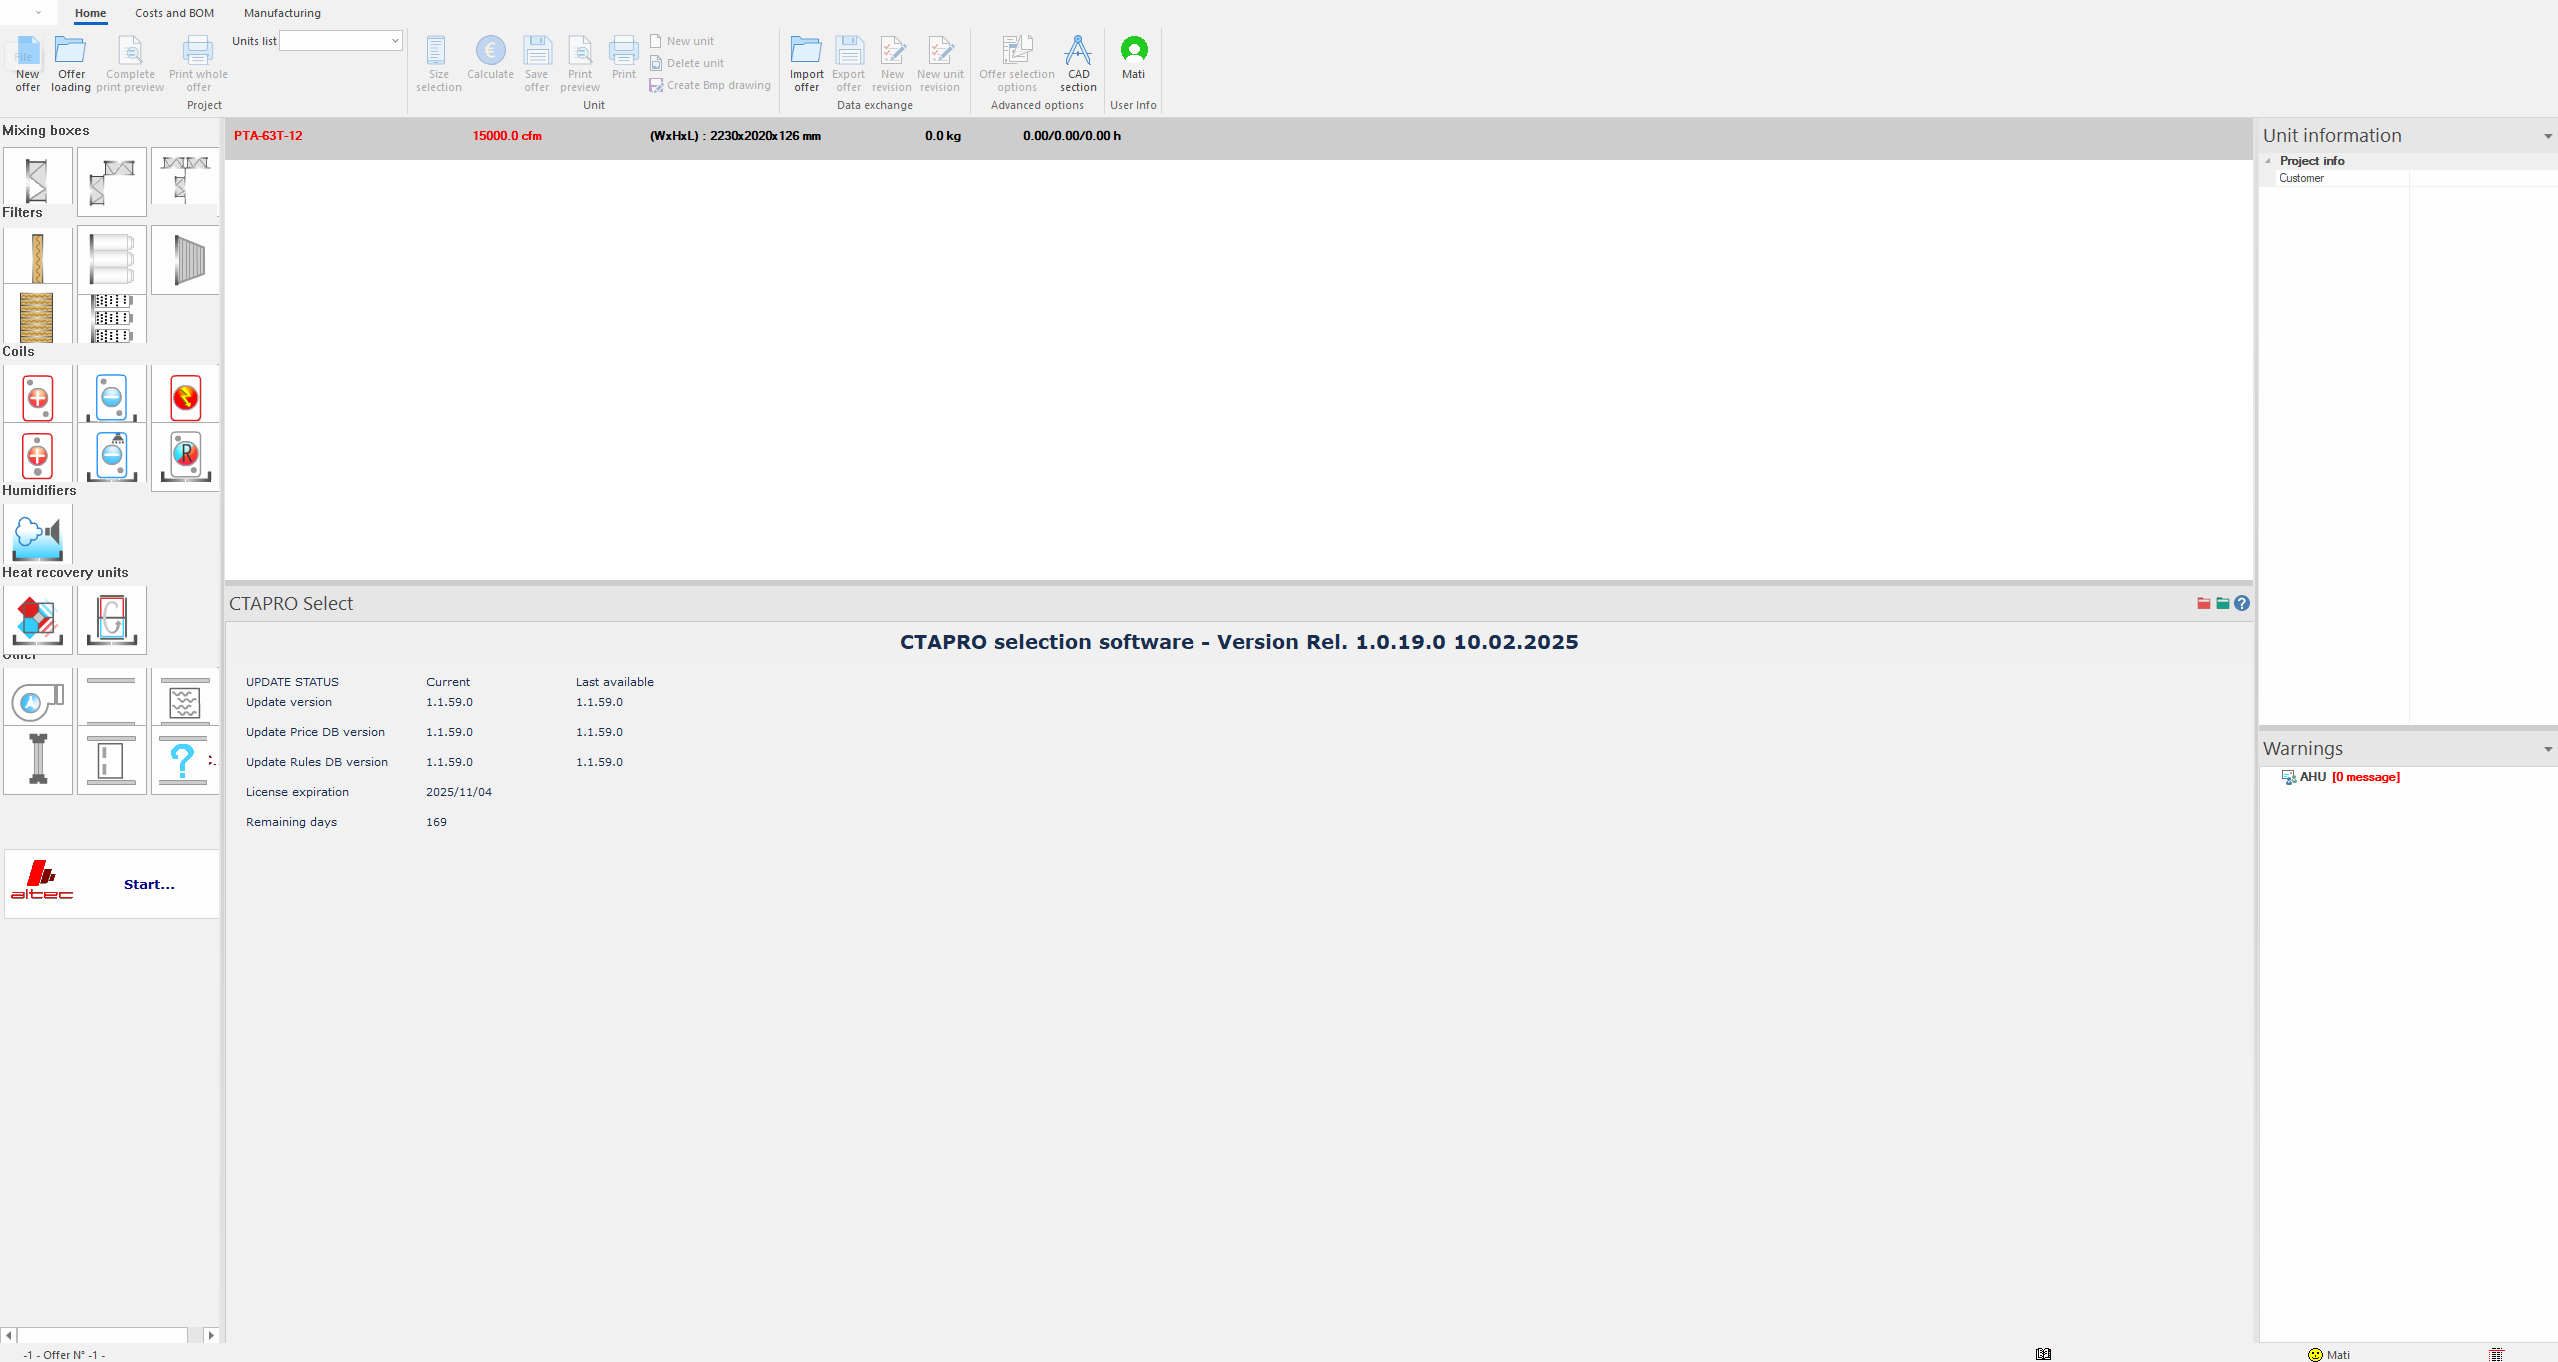
Task: Click the green folder icon in CTAPRO Select
Action: point(2222,603)
